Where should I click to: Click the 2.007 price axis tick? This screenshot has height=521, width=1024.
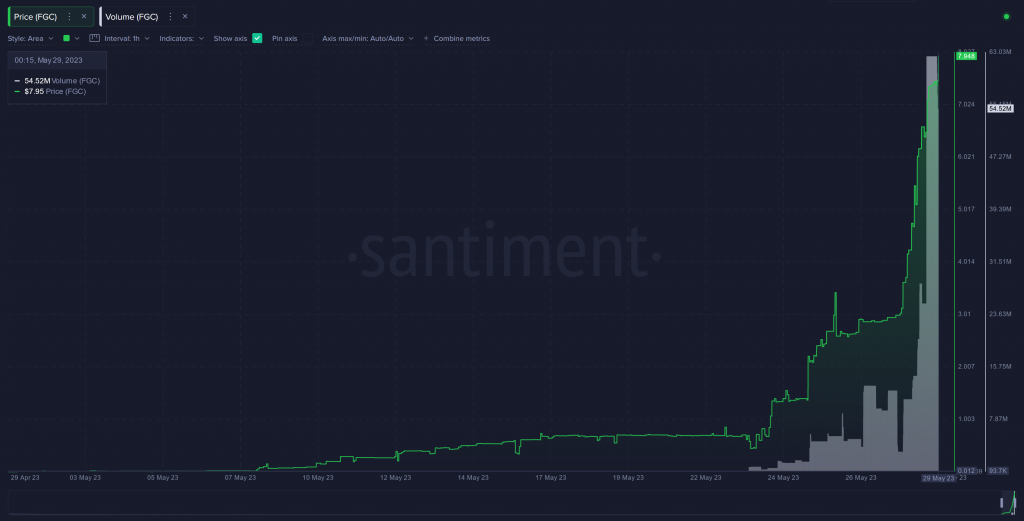pyautogui.click(x=966, y=366)
